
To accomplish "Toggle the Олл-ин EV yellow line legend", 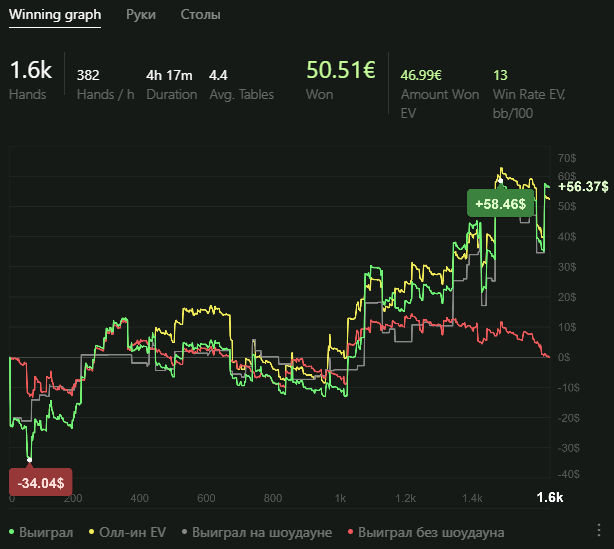I will (x=128, y=533).
